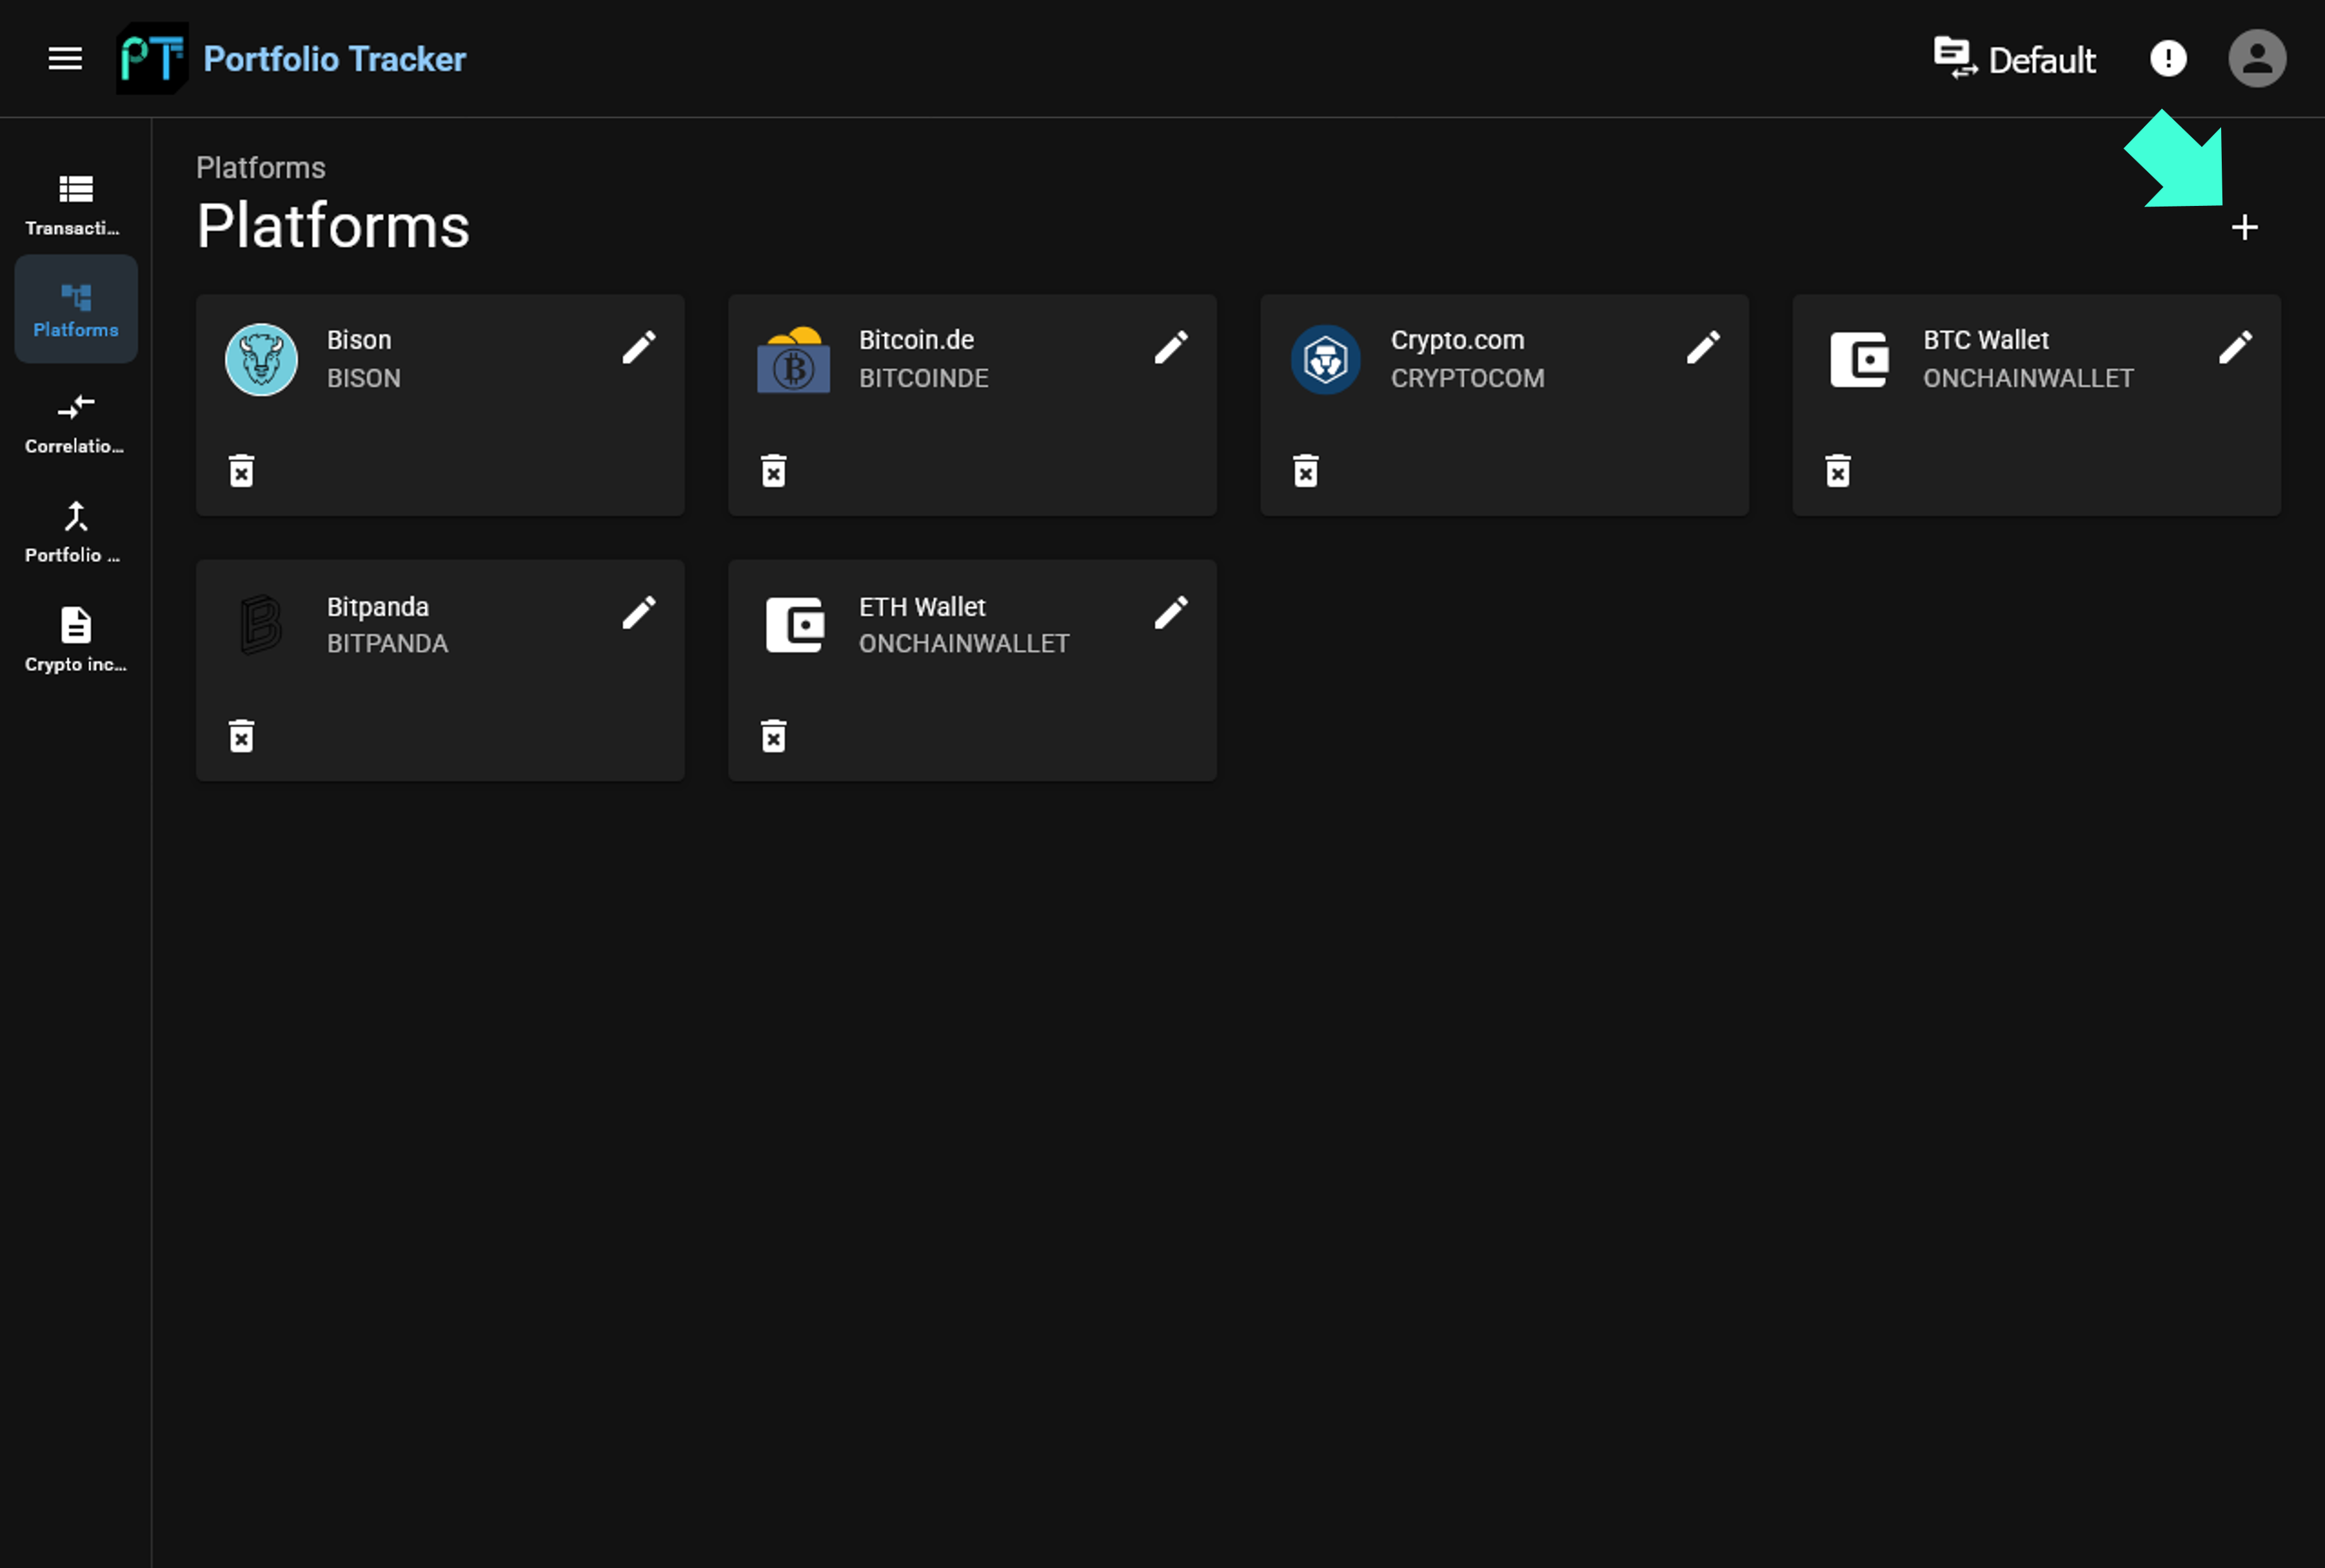Viewport: 2325px width, 1568px height.
Task: Select Platforms in sidebar
Action: coord(76,309)
